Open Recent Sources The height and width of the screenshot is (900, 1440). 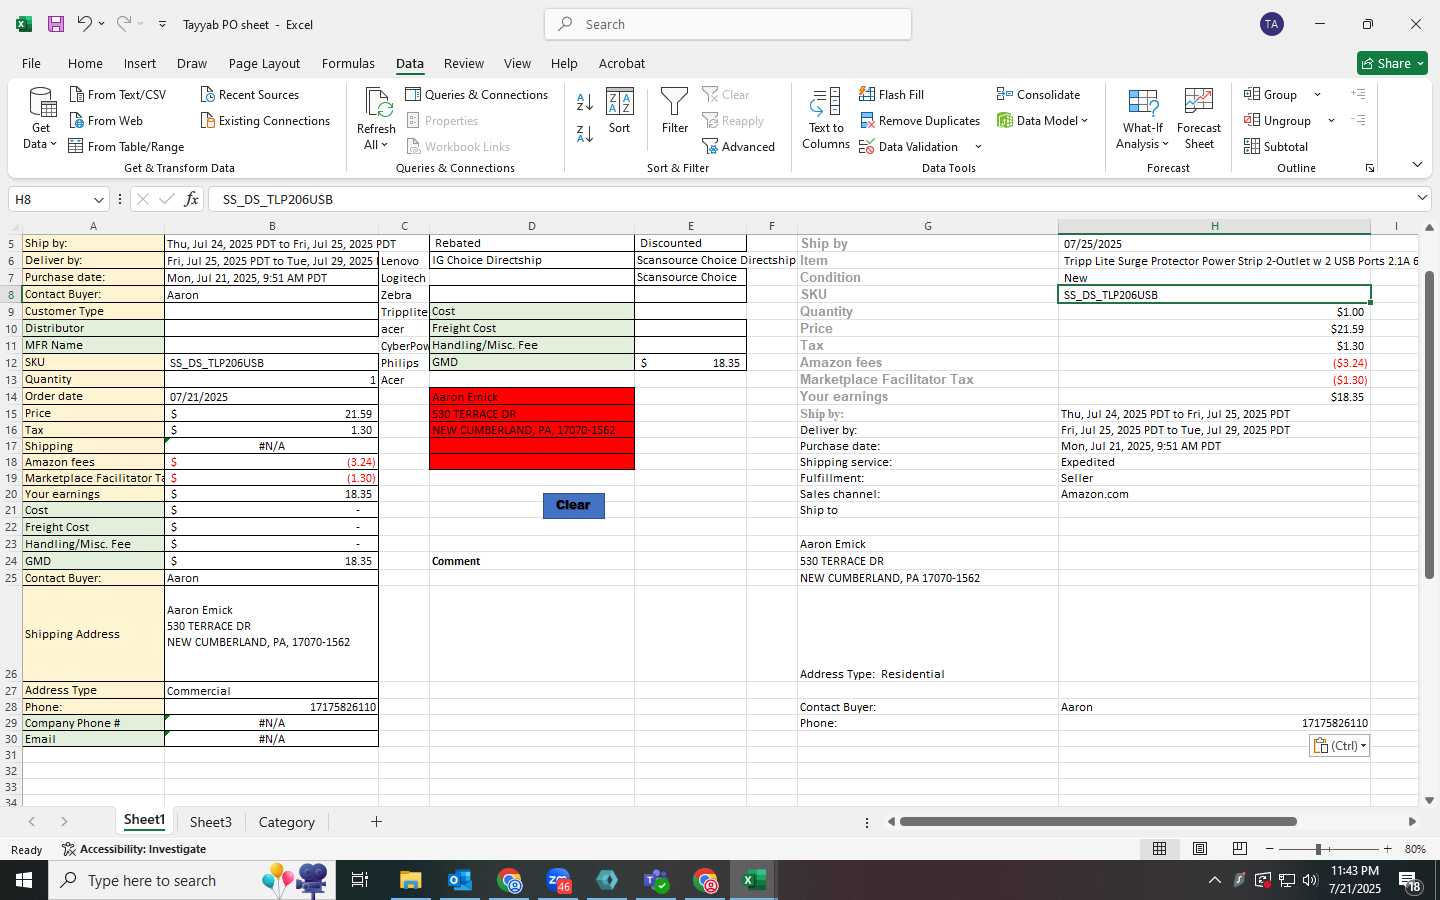(x=250, y=95)
